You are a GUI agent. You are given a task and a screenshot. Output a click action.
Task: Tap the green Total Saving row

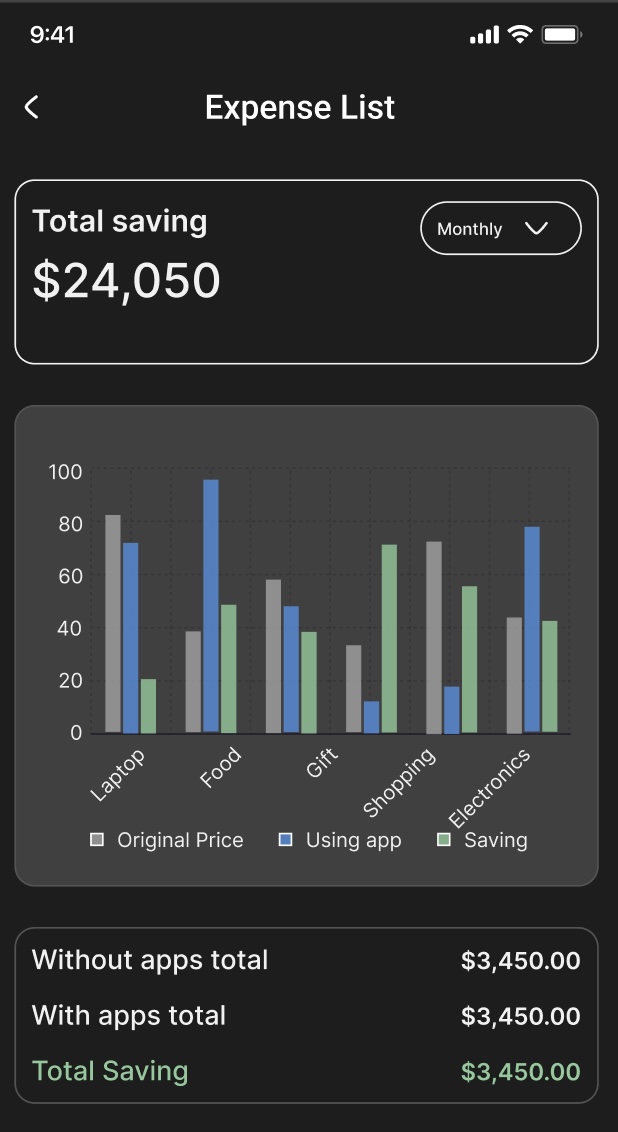(x=305, y=1071)
